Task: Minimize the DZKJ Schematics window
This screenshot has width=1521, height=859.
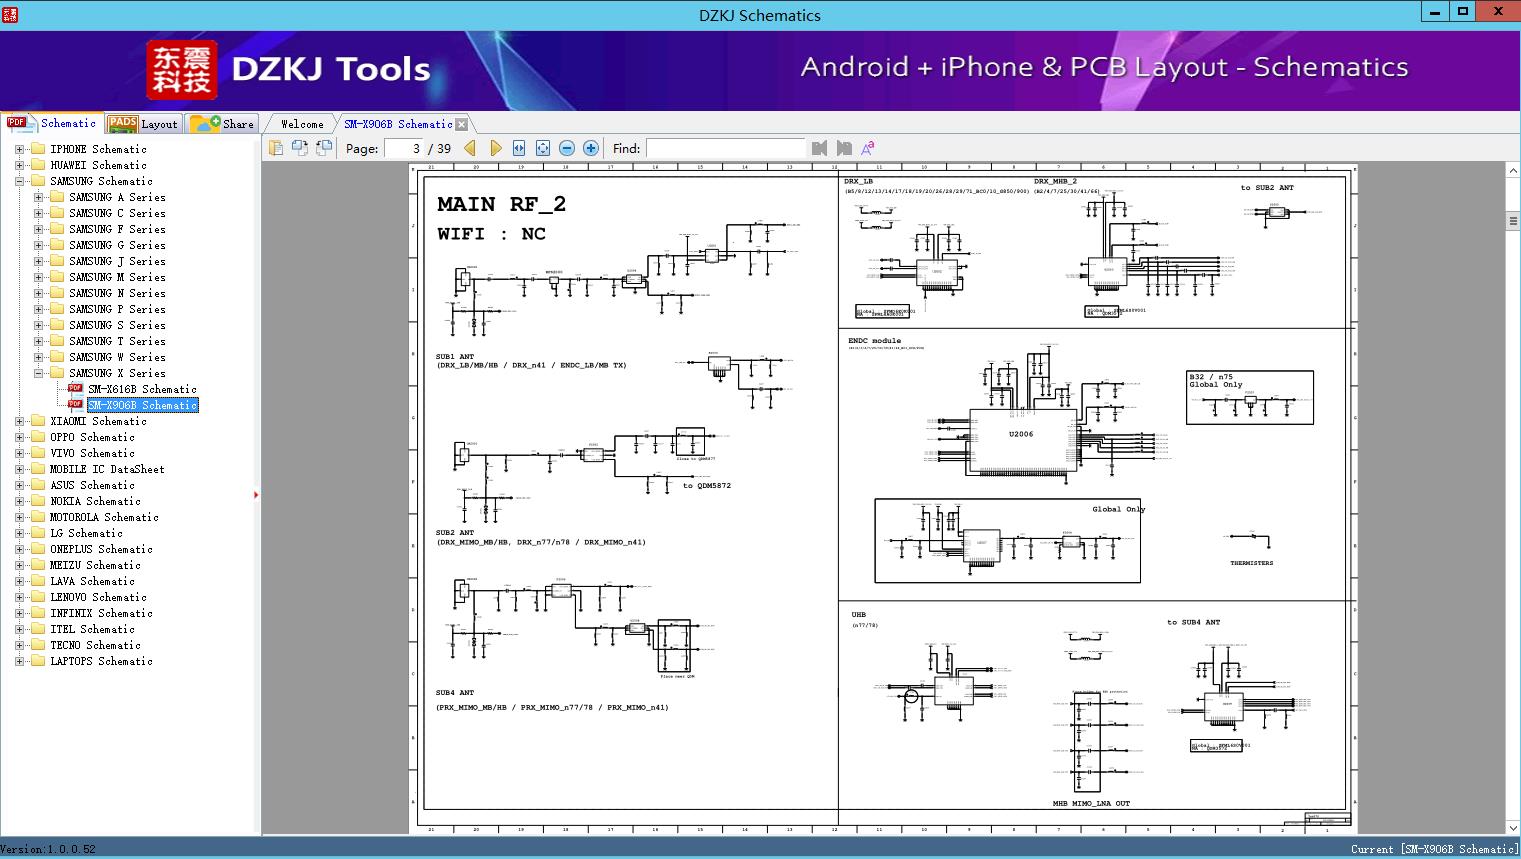Action: click(x=1435, y=11)
